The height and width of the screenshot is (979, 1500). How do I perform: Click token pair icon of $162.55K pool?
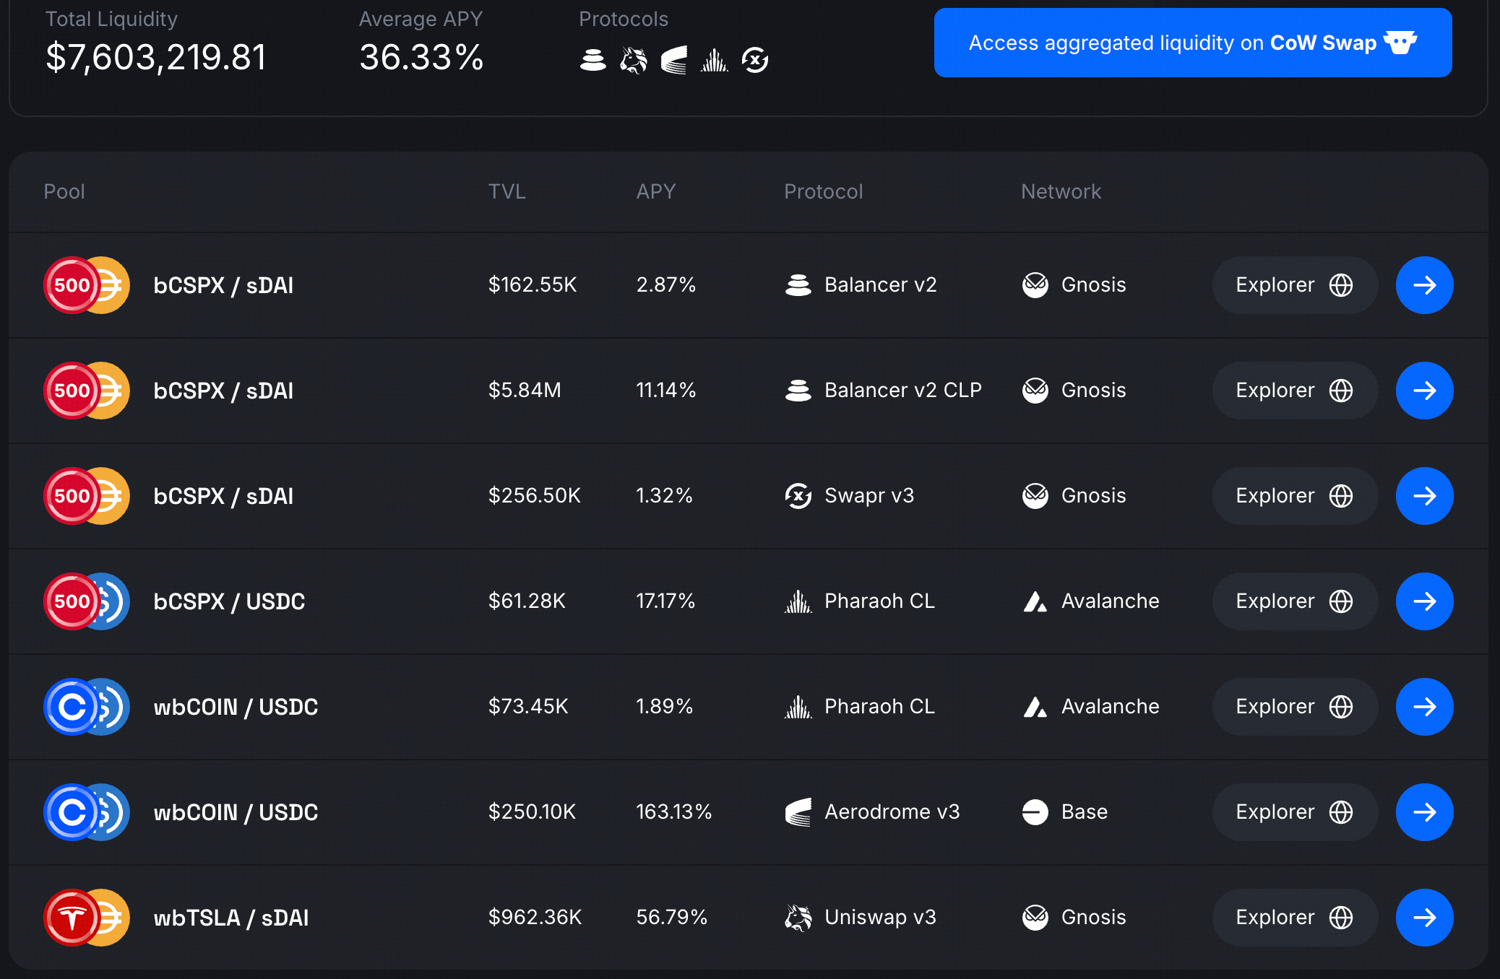(87, 285)
